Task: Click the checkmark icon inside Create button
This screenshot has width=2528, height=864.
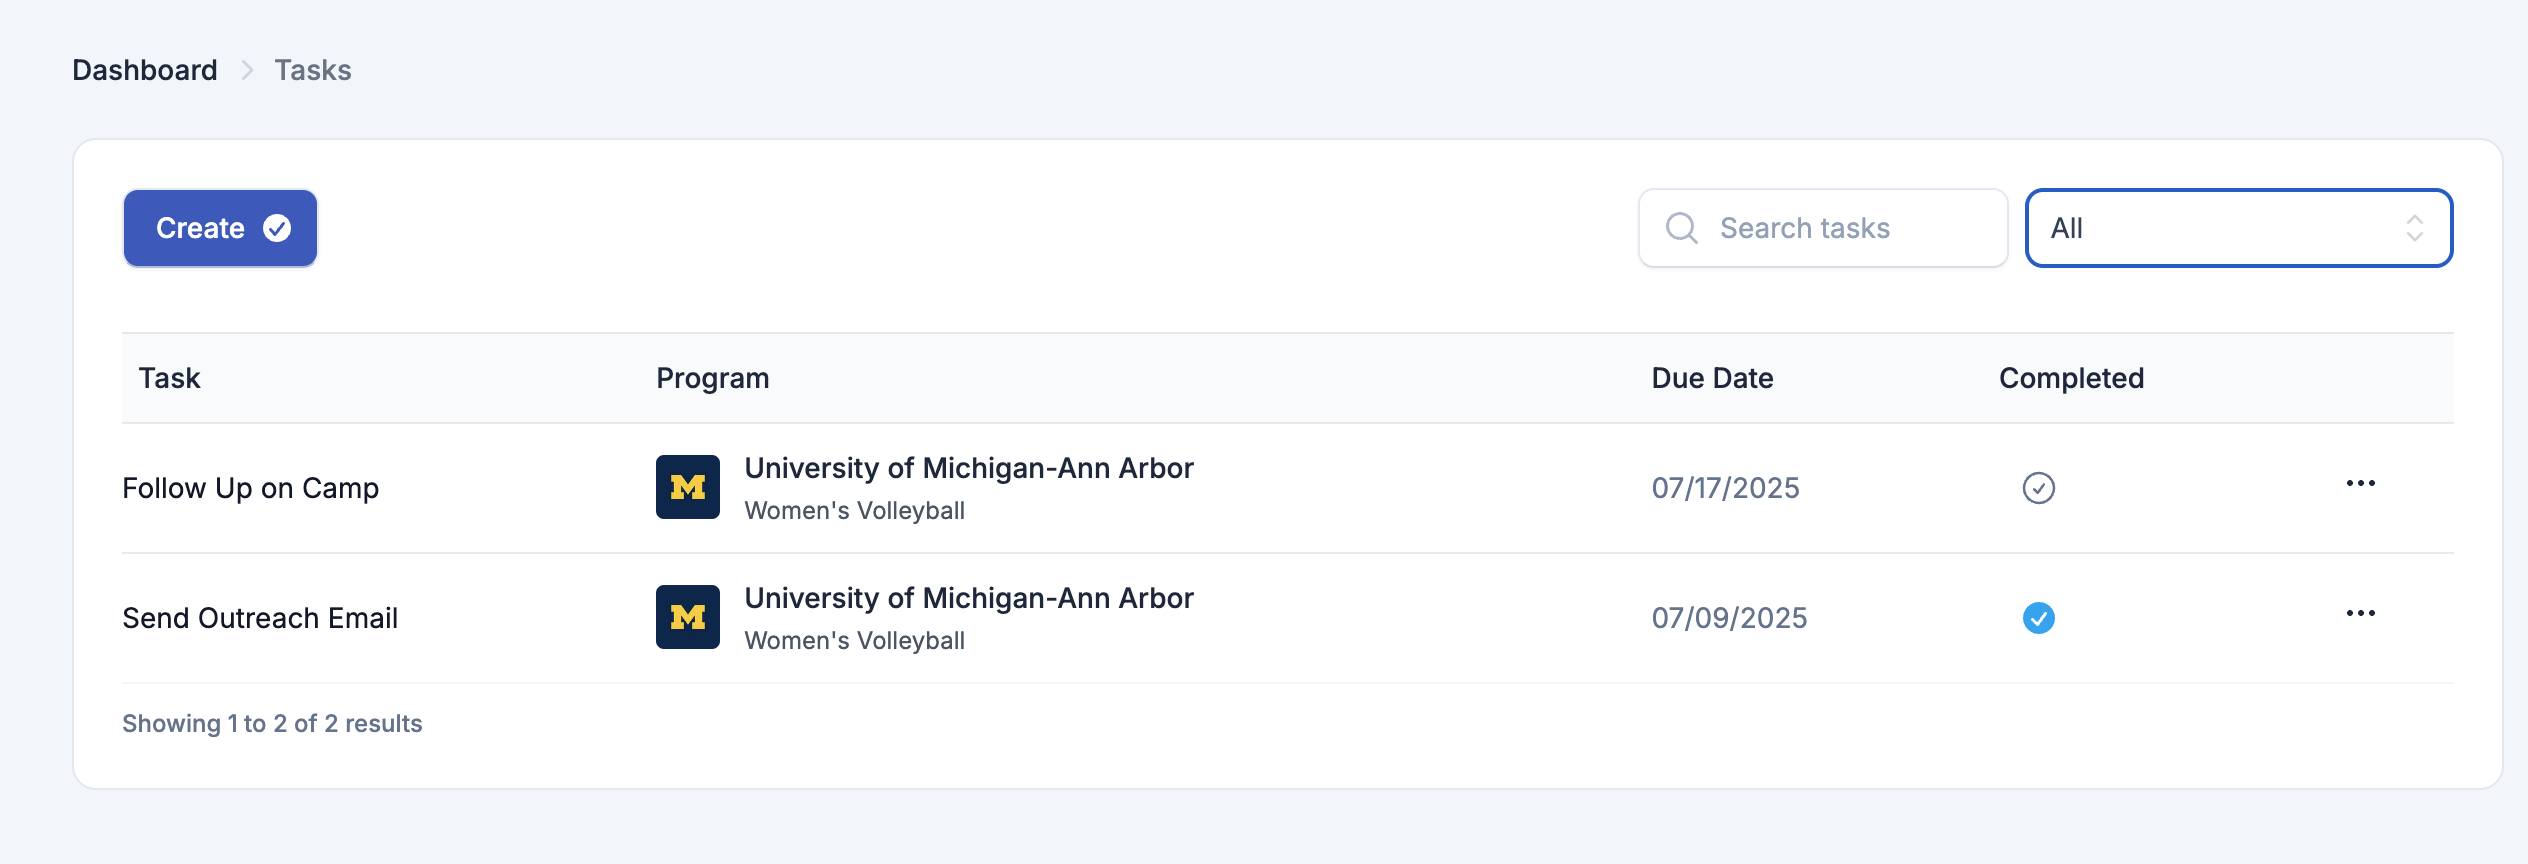Action: tap(277, 228)
